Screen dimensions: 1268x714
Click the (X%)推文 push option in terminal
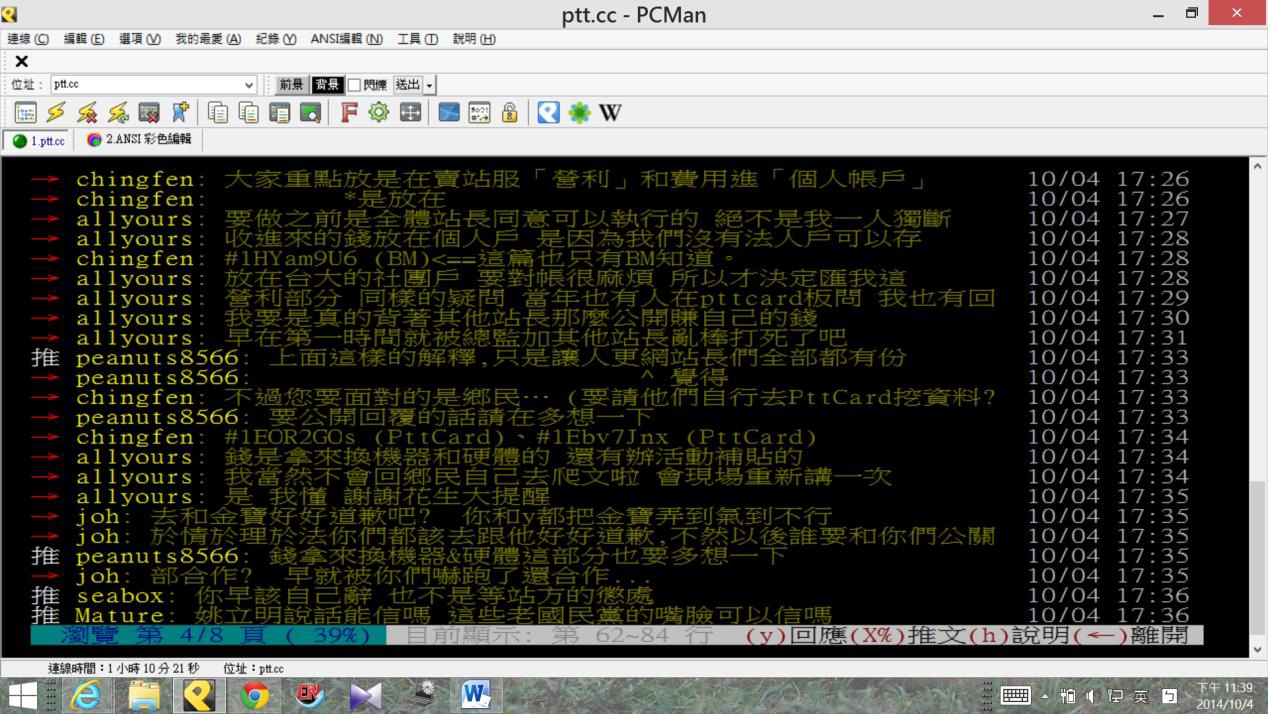point(908,635)
